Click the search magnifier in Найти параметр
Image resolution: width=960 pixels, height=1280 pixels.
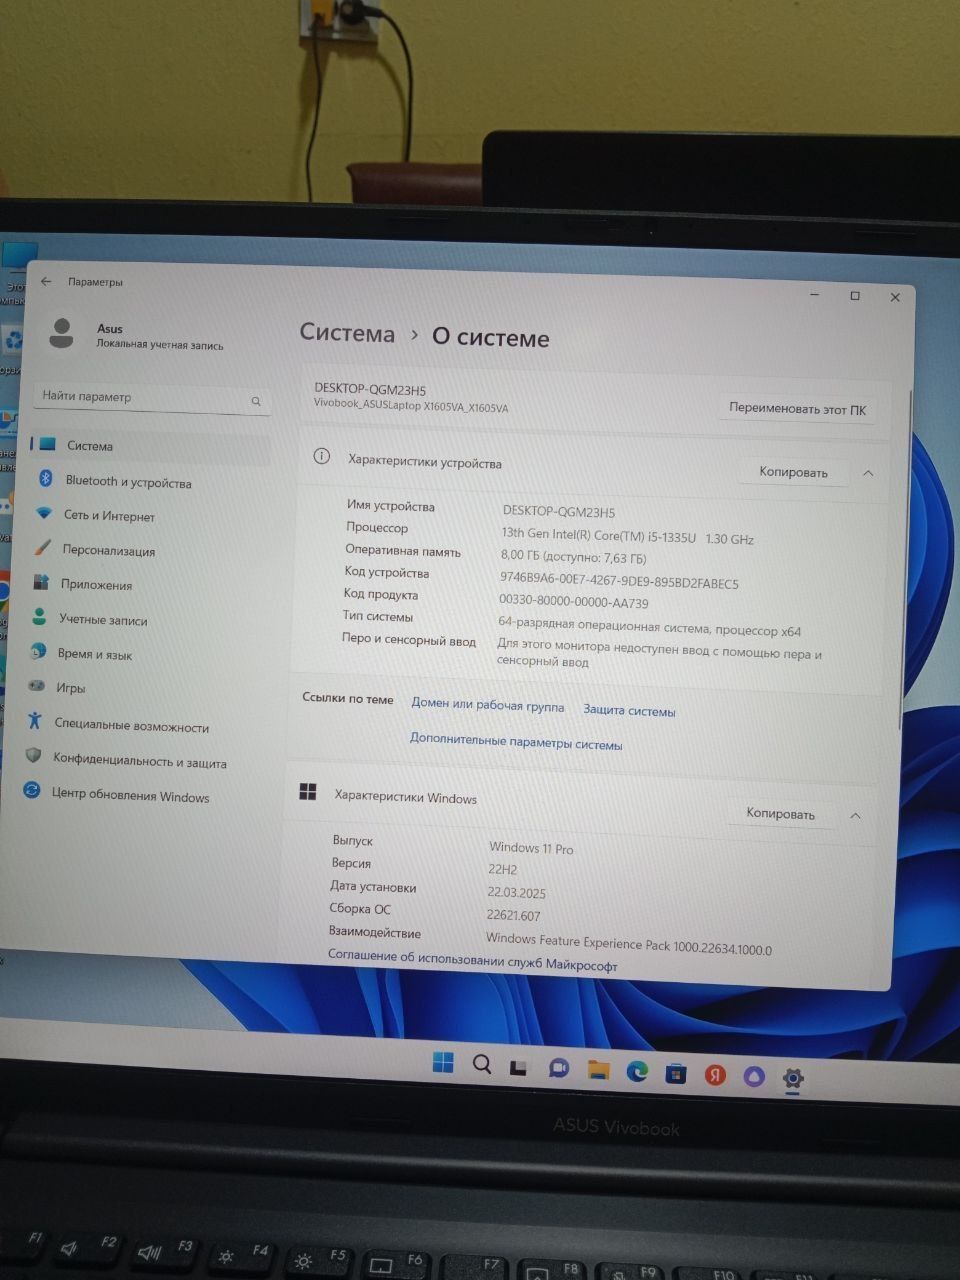(256, 401)
